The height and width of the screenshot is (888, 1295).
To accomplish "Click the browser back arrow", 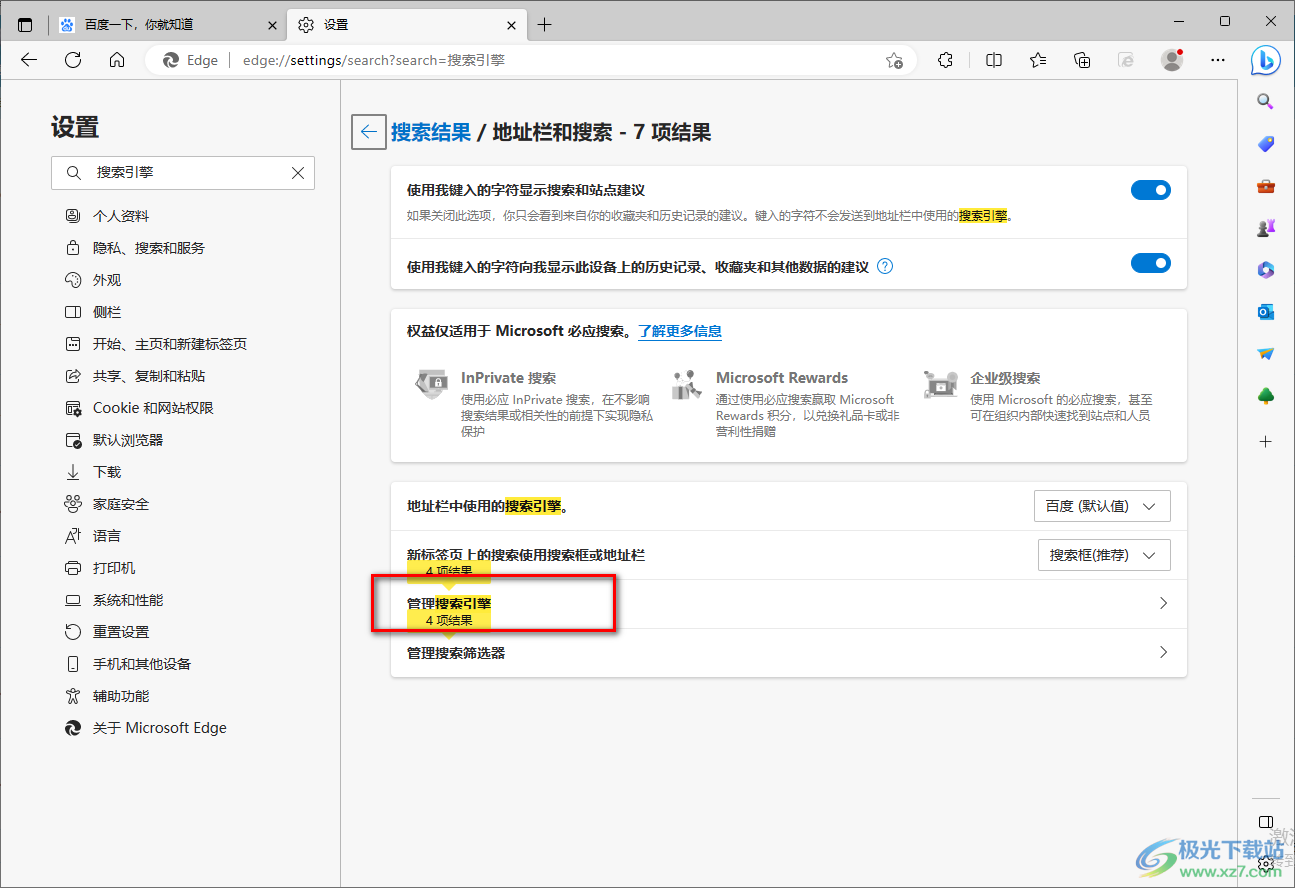I will point(29,60).
